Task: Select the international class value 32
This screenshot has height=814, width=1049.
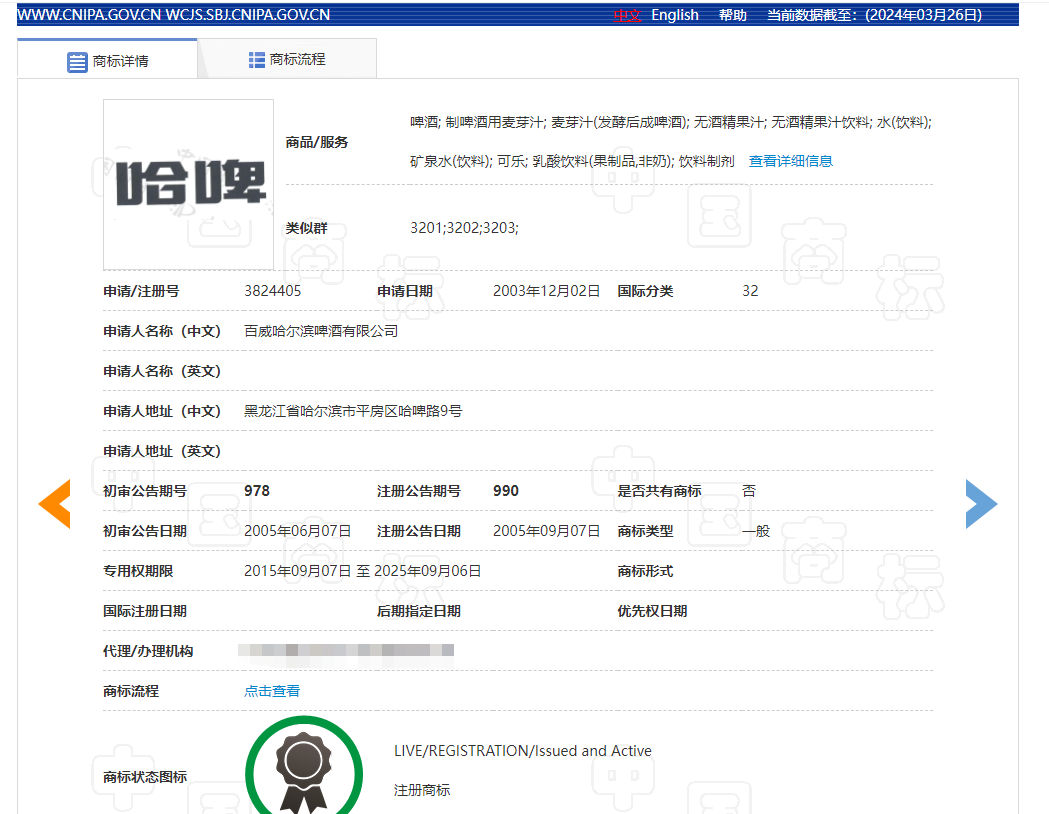Action: 750,291
